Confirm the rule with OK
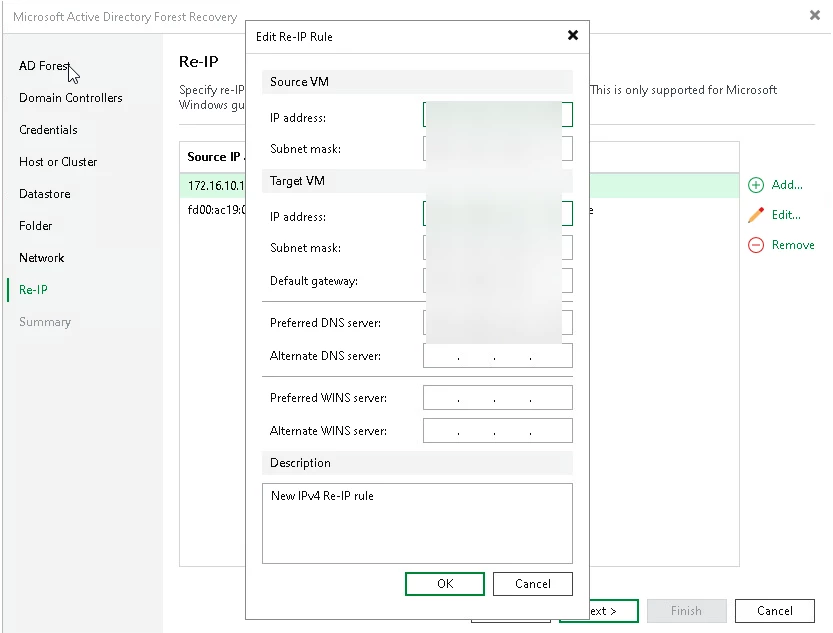Screen dimensions: 833x633 (x=445, y=584)
